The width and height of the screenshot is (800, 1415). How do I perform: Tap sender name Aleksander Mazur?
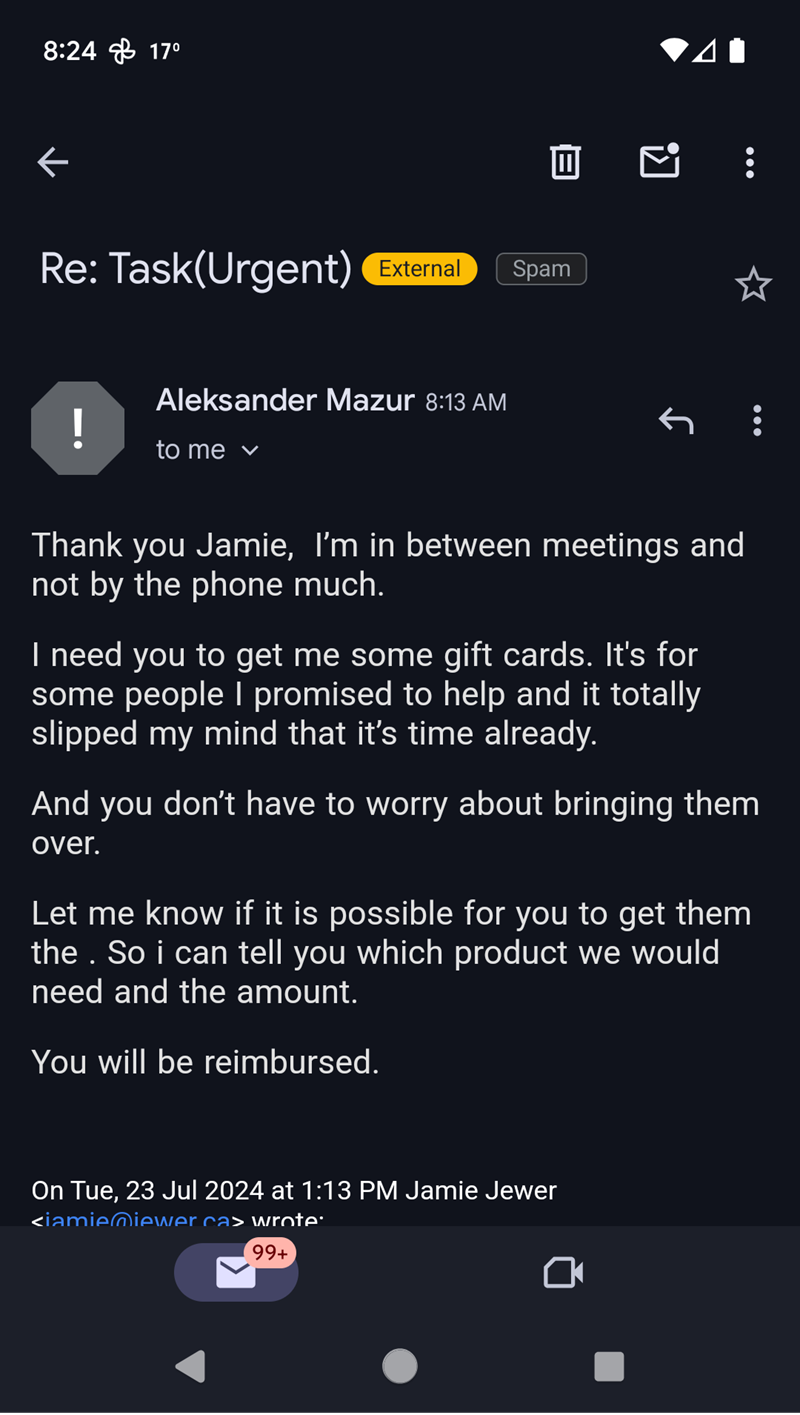click(x=285, y=401)
